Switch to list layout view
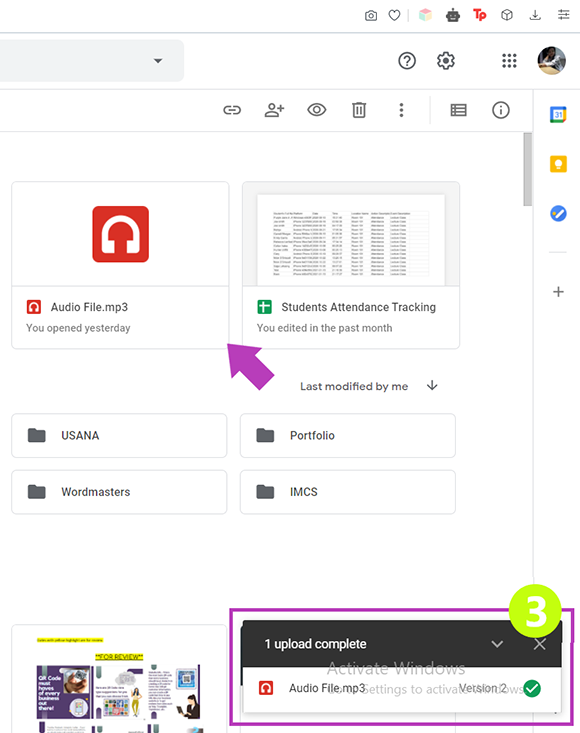The image size is (580, 733). pos(458,110)
